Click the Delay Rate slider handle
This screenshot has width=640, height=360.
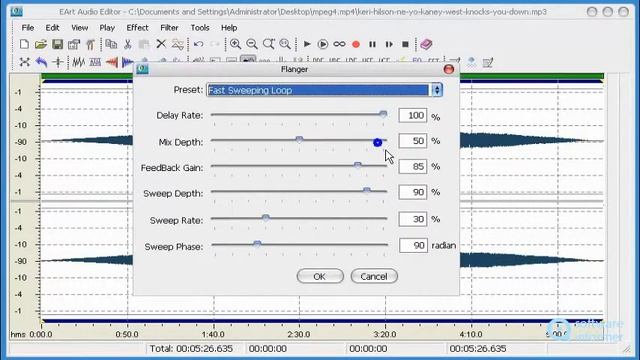point(383,114)
